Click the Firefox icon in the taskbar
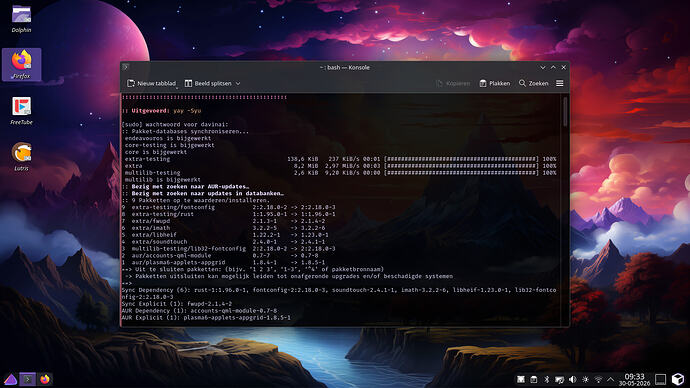690x388 pixels. click(x=44, y=379)
